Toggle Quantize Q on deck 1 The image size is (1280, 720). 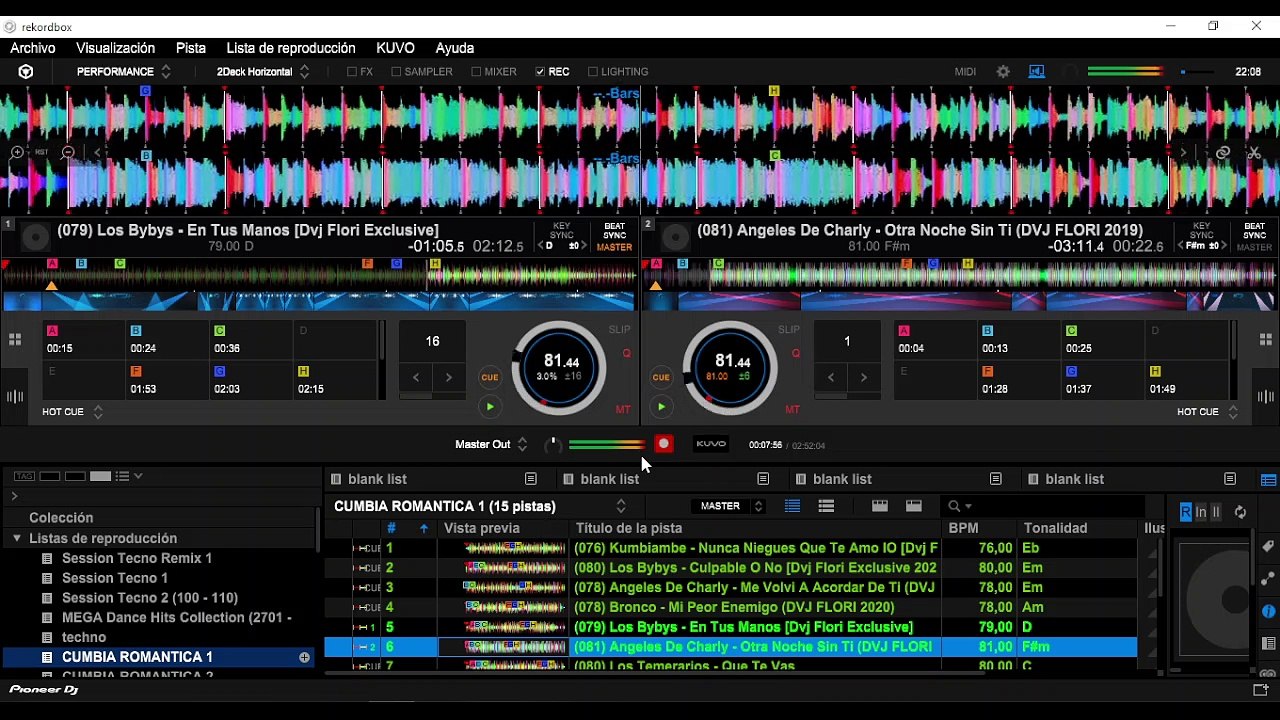627,353
